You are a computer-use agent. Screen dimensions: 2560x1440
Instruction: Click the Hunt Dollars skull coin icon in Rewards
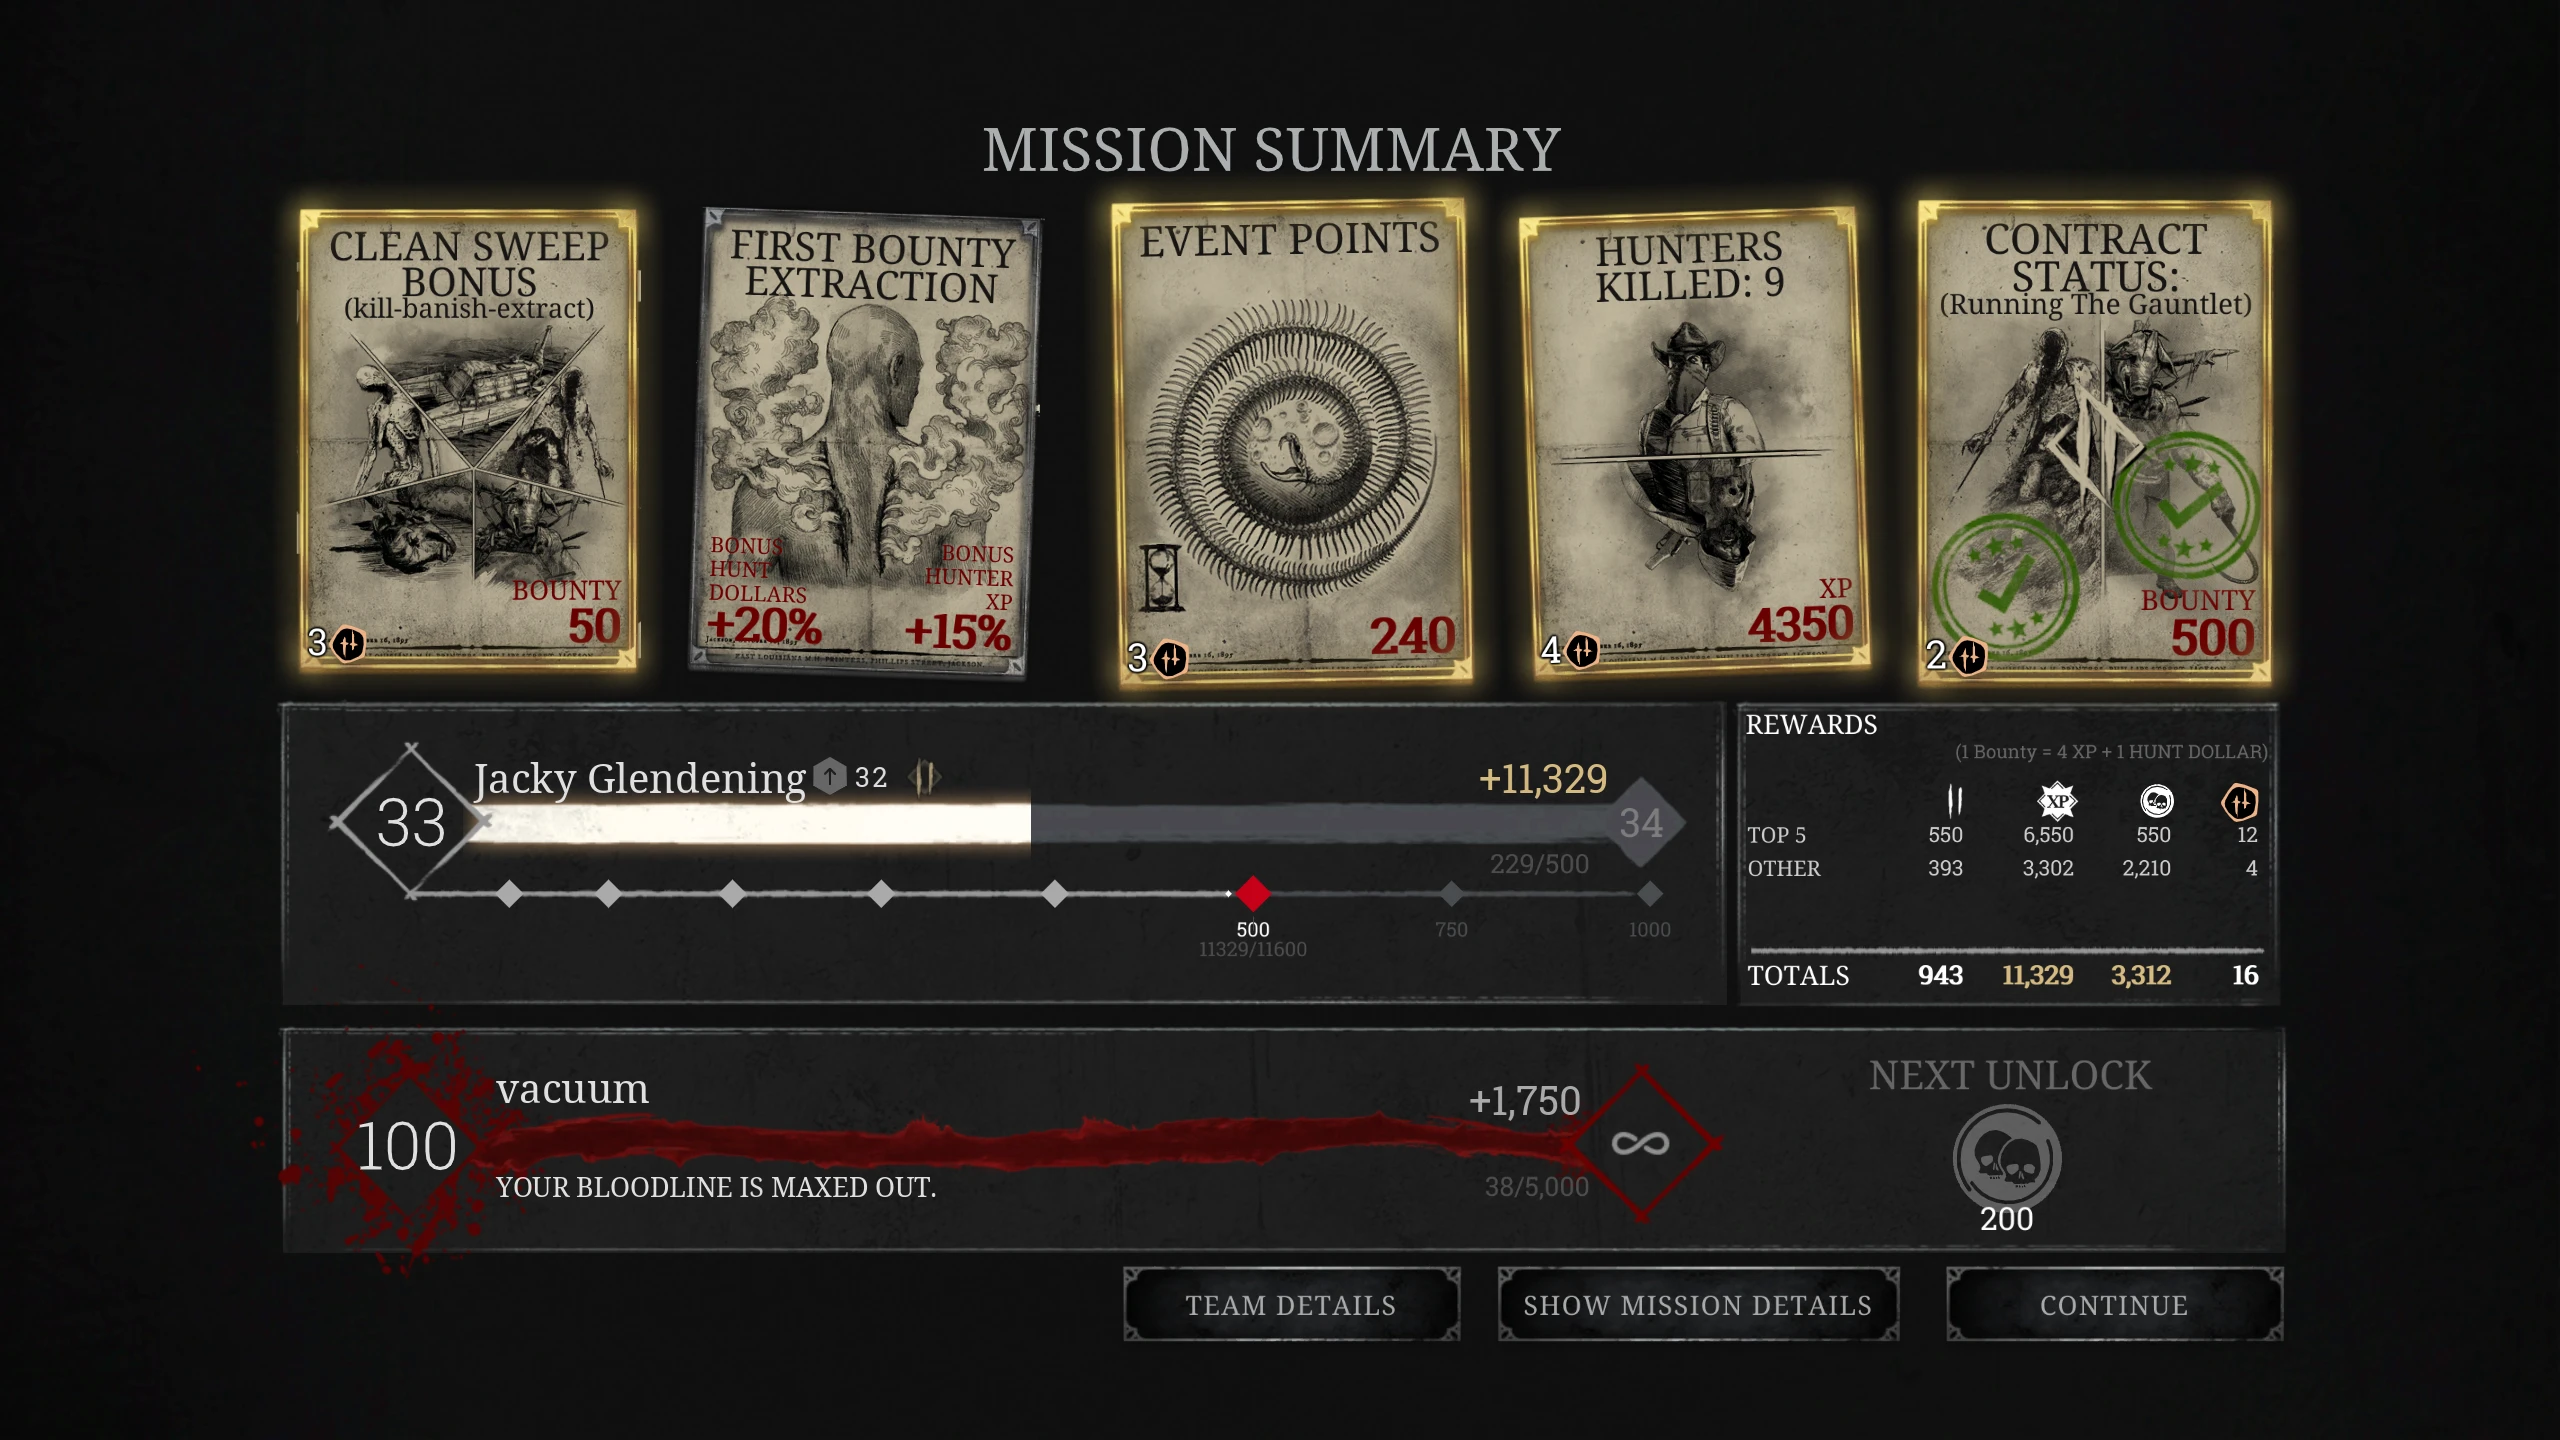click(x=2156, y=801)
